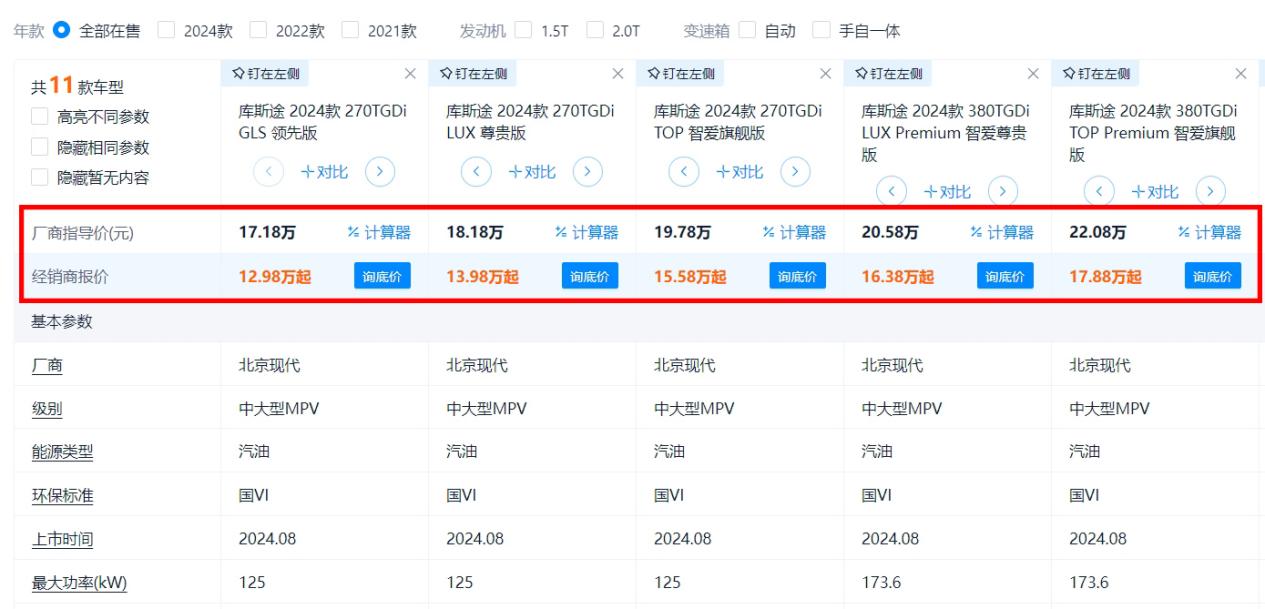
Task: Click 询底价 next to 15.58万起
Action: point(798,276)
